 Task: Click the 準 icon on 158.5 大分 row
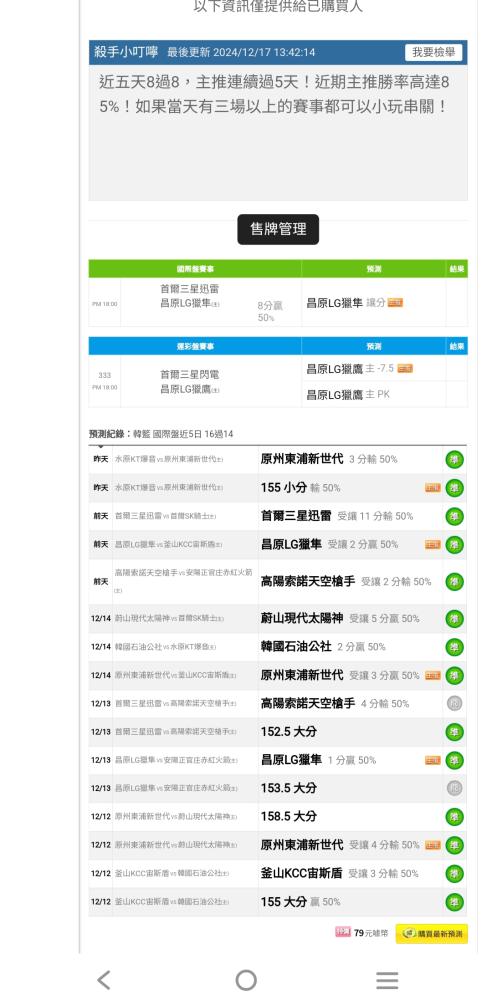(x=454, y=816)
